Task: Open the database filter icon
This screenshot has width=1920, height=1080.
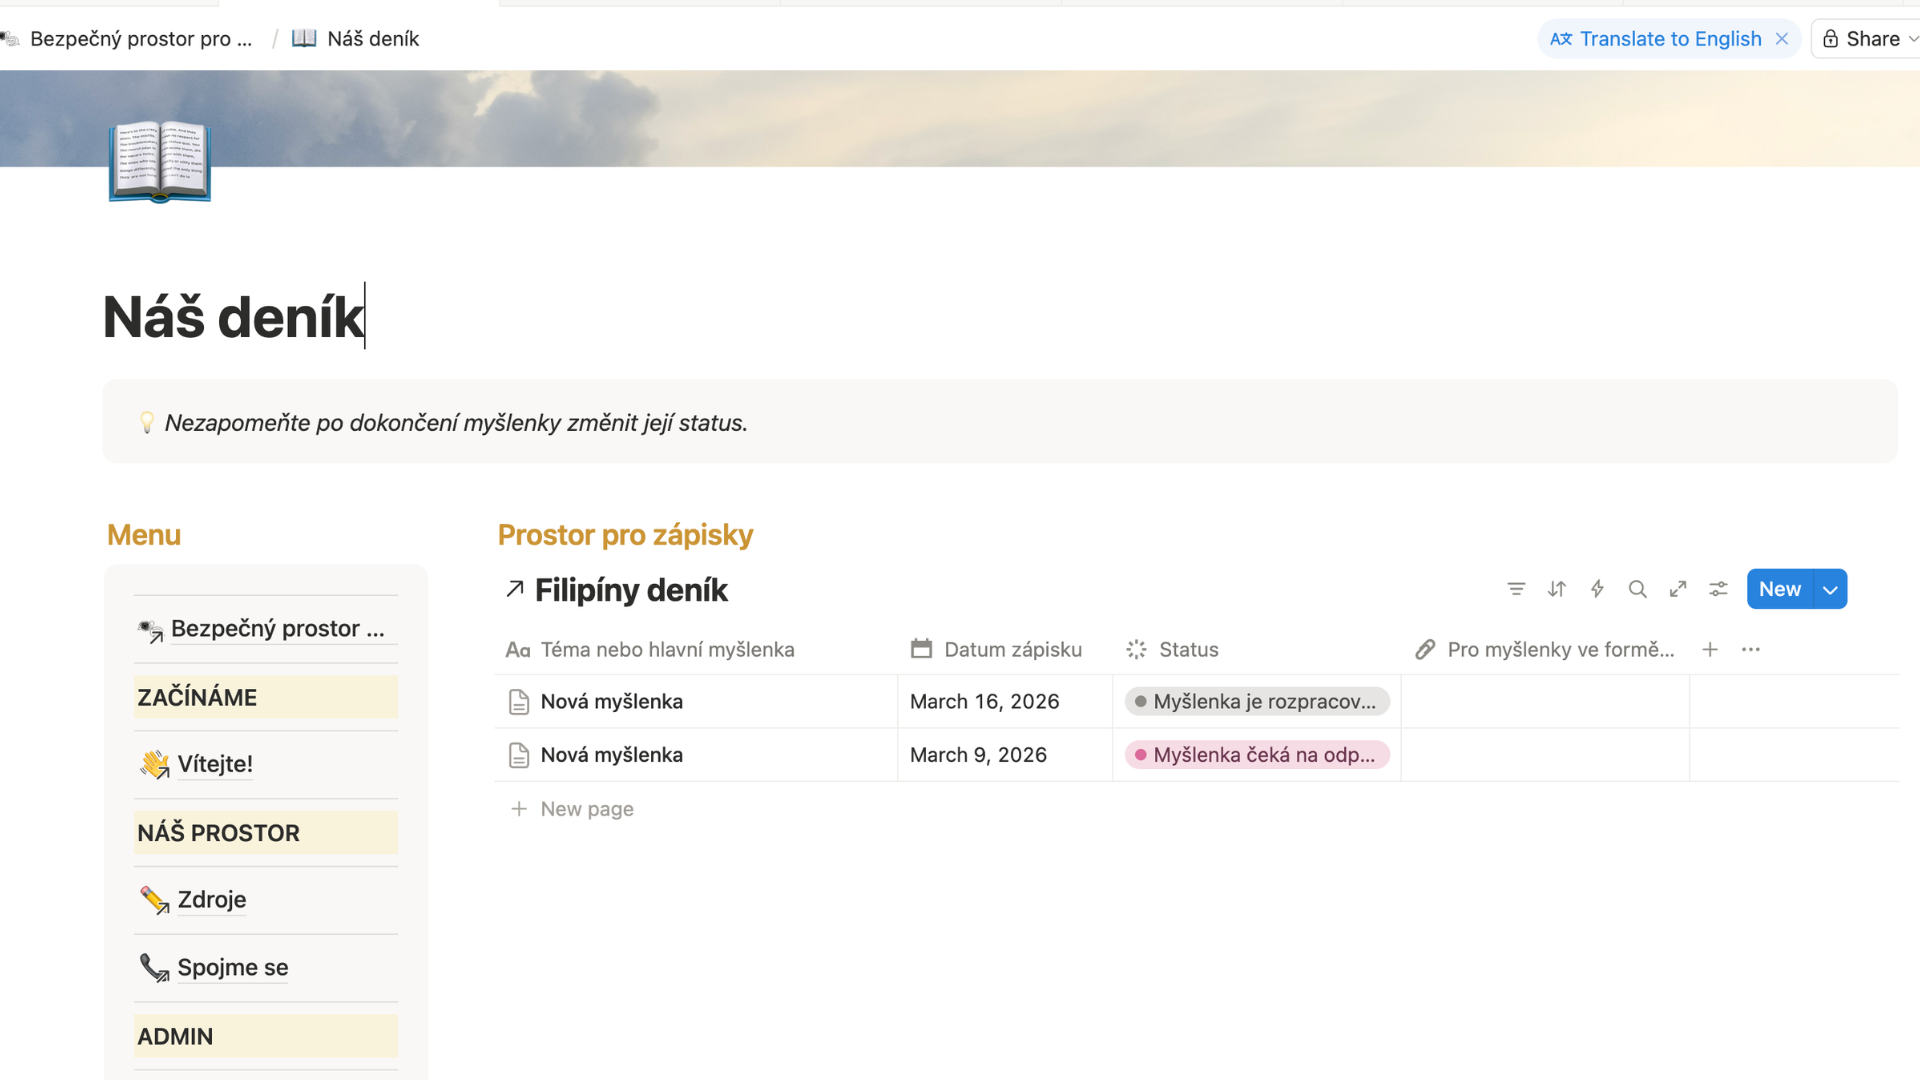Action: [x=1516, y=589]
